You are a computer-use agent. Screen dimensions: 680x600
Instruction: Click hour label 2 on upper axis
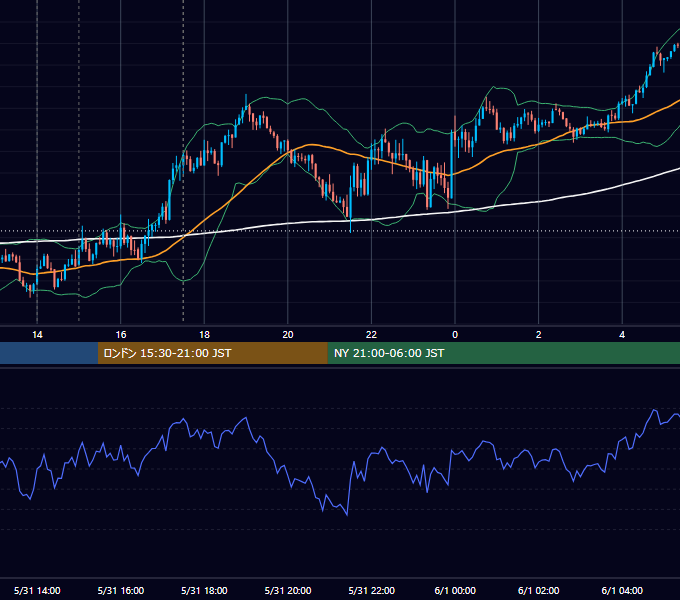click(539, 335)
